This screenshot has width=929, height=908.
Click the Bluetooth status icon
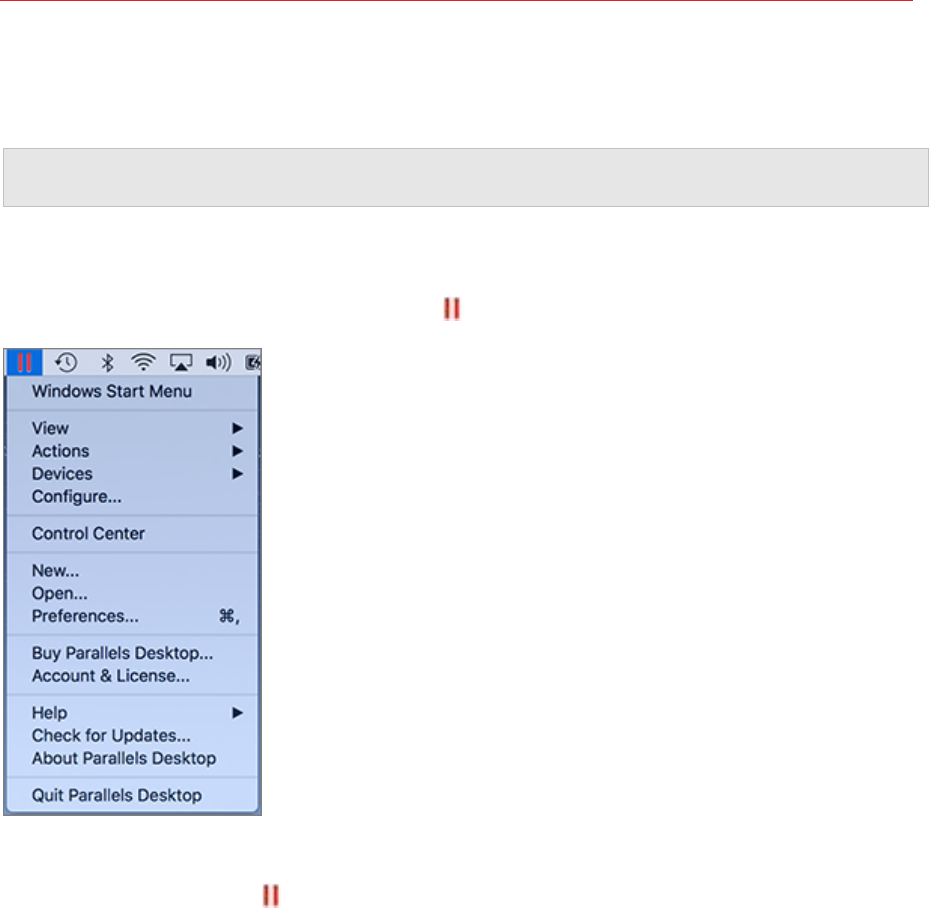(107, 362)
